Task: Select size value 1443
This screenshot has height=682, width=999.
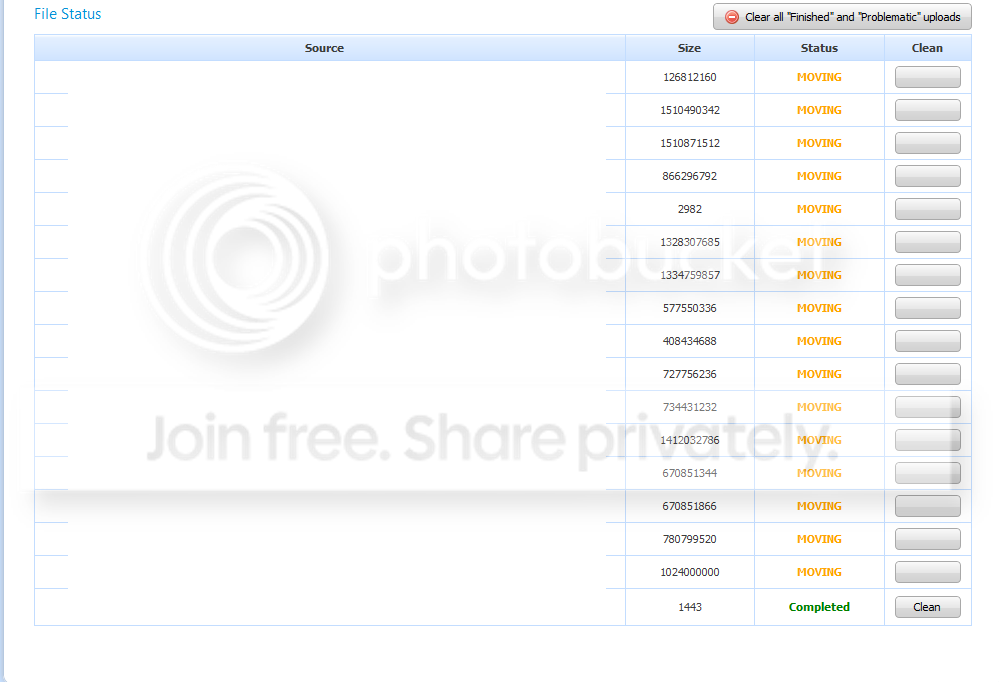Action: [x=689, y=607]
